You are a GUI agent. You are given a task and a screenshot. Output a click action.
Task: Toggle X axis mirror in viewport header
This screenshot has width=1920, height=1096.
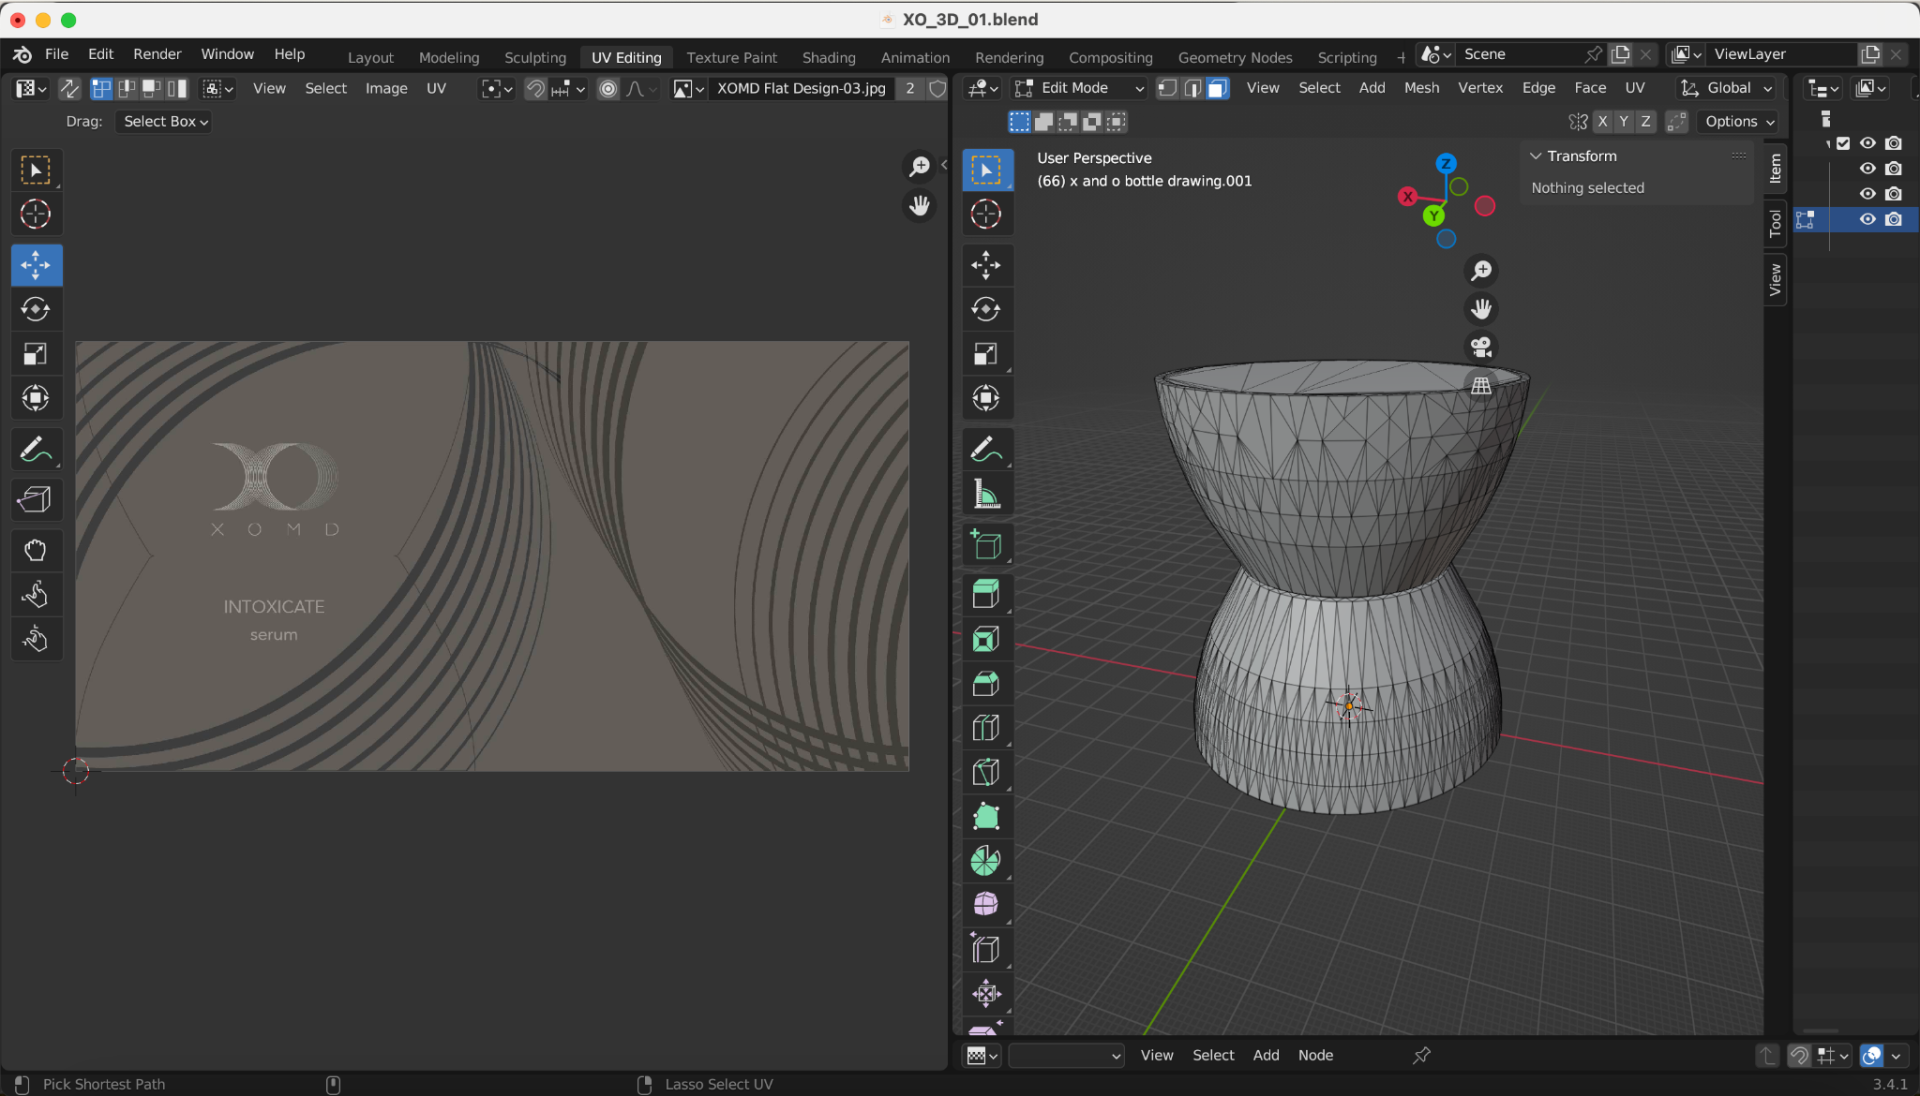(1602, 121)
